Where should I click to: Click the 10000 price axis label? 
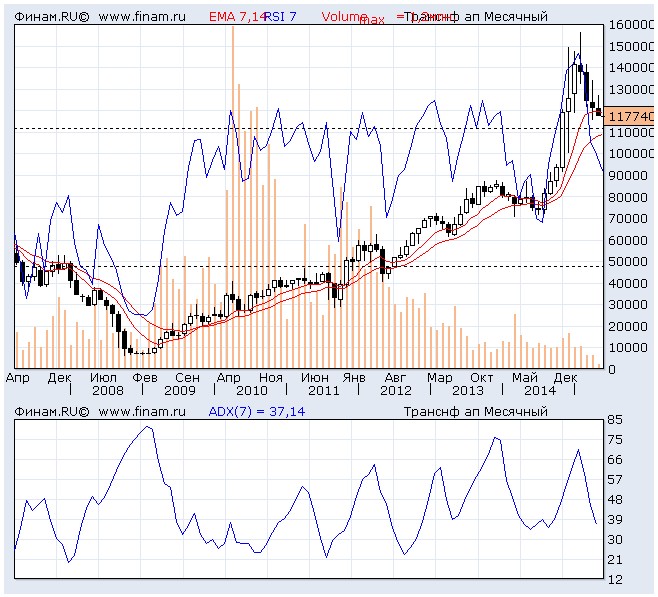tap(628, 347)
